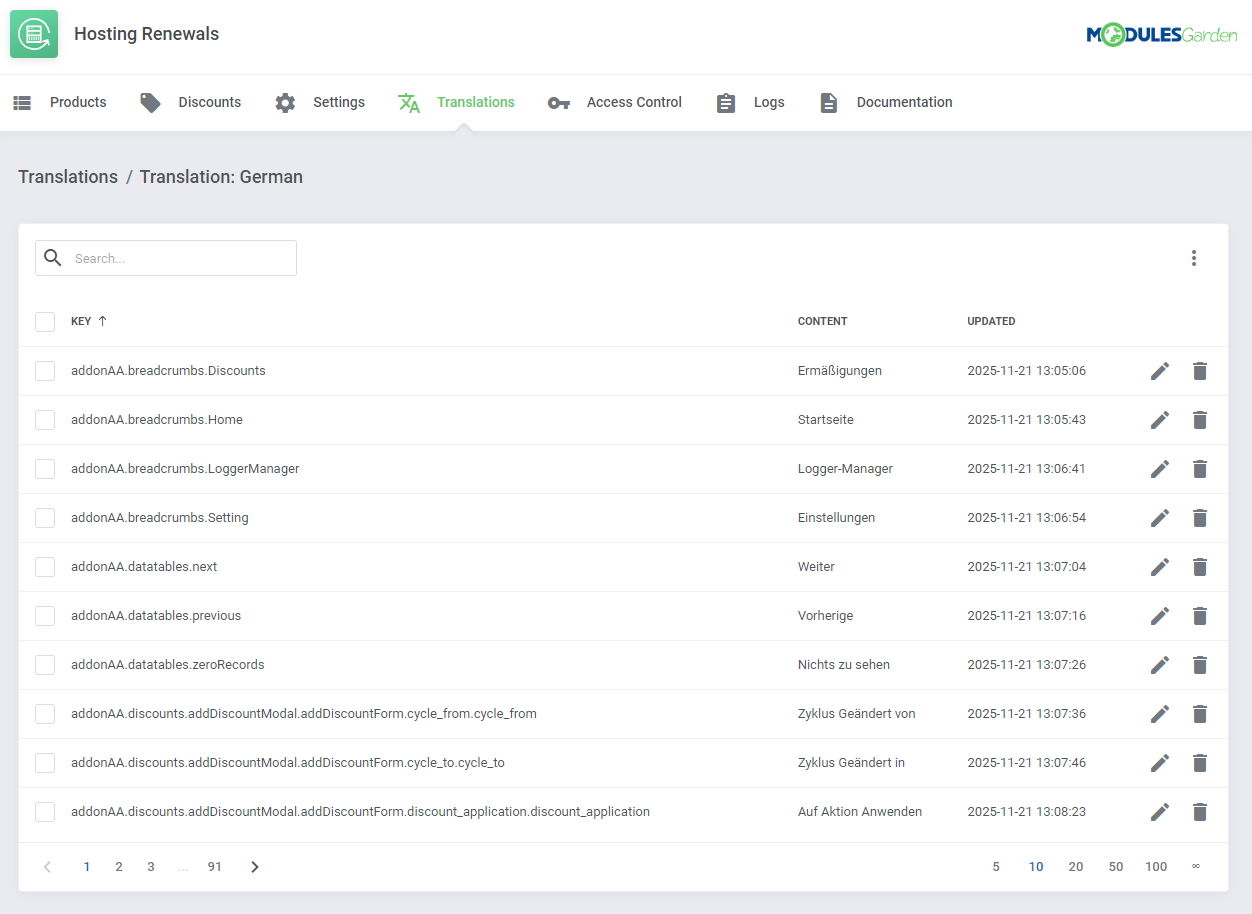The height and width of the screenshot is (914, 1252).
Task: Open the three-dot more options menu
Action: pyautogui.click(x=1193, y=258)
